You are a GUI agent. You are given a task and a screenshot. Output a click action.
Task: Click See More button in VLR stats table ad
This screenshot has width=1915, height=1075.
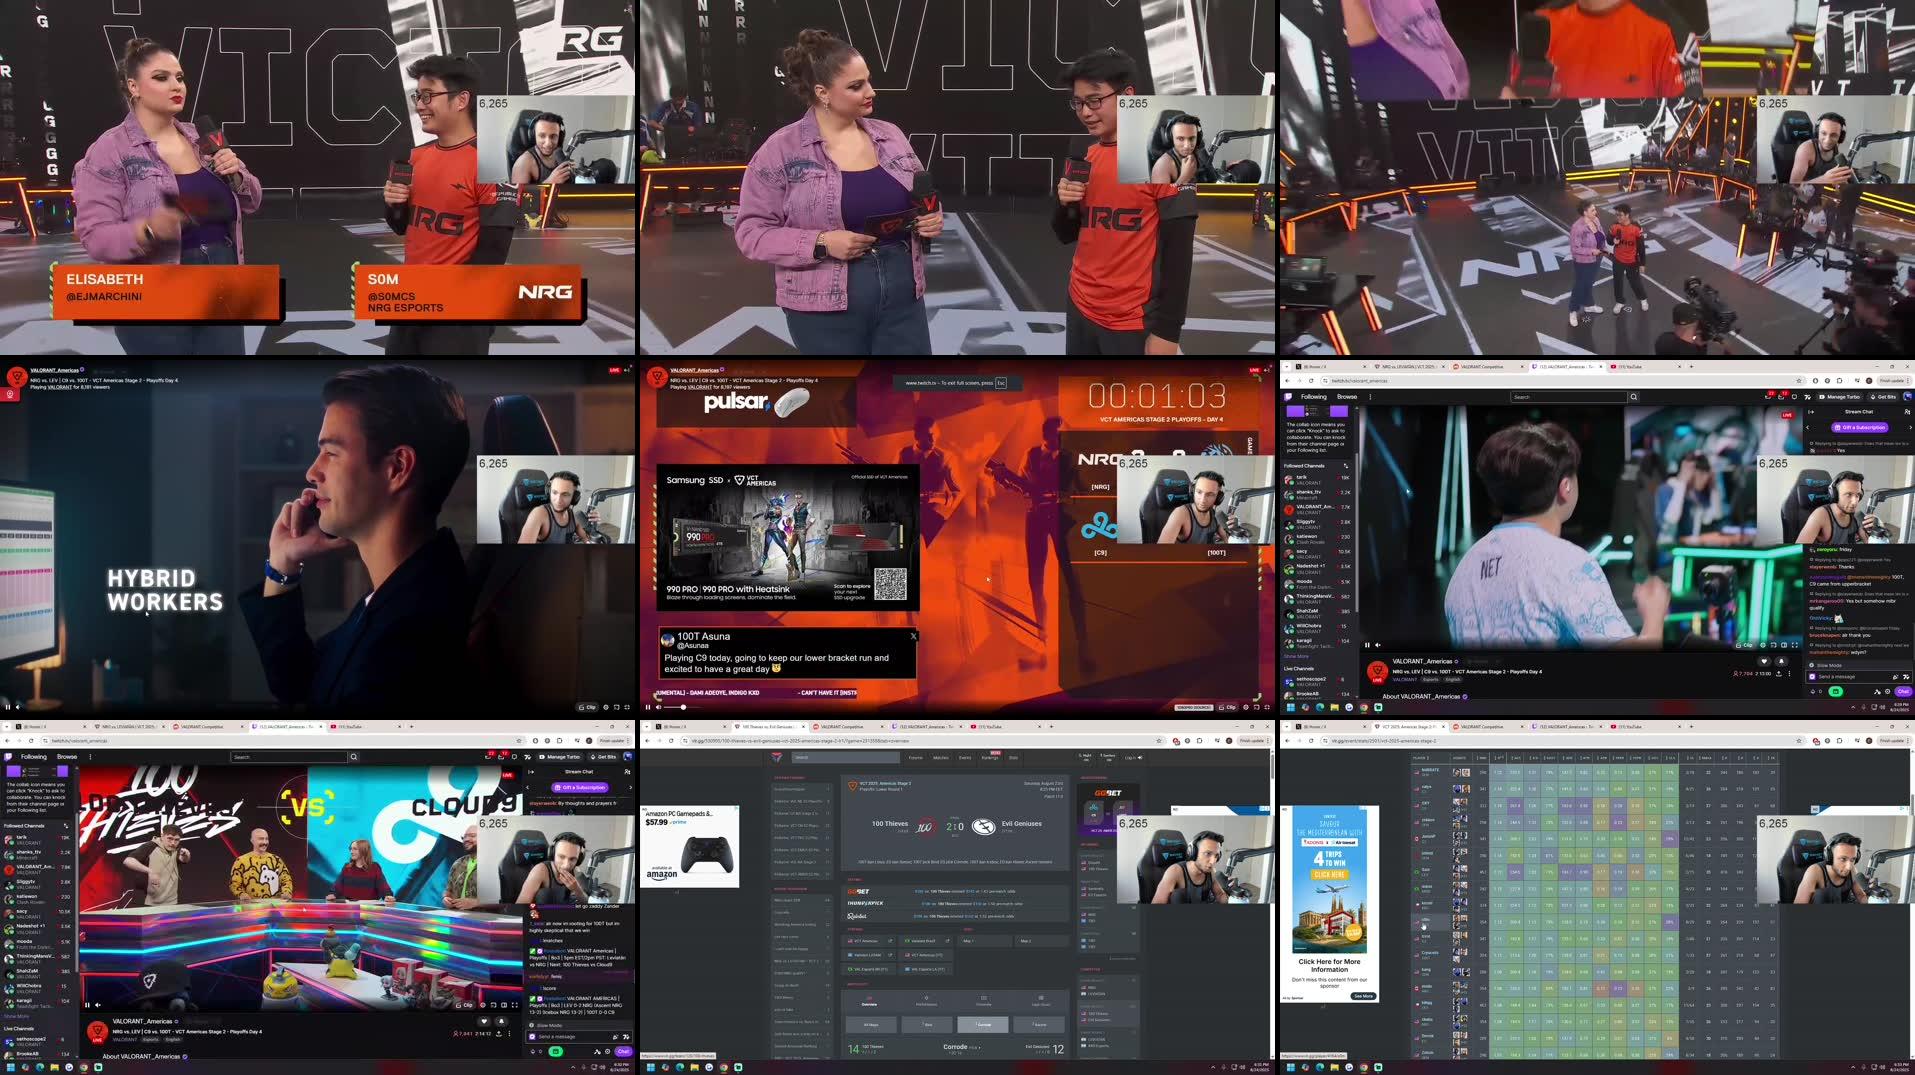tap(1363, 996)
